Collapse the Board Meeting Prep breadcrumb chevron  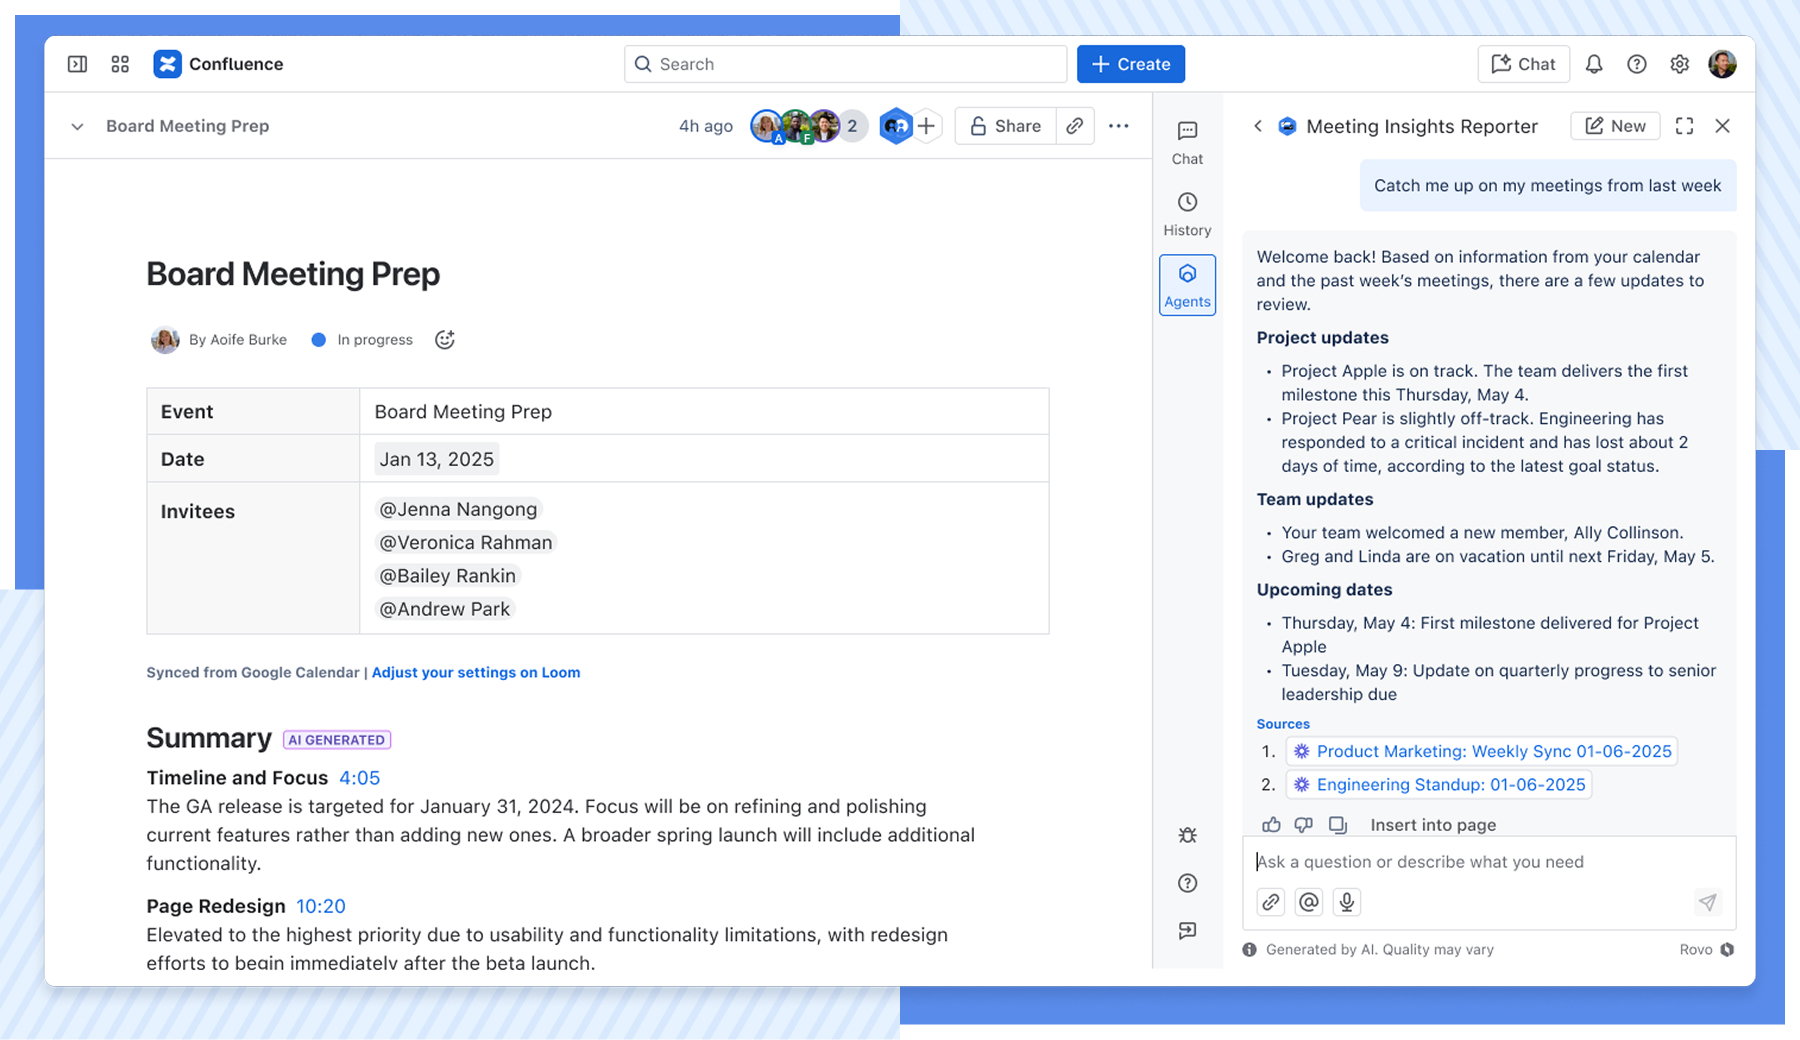77,126
